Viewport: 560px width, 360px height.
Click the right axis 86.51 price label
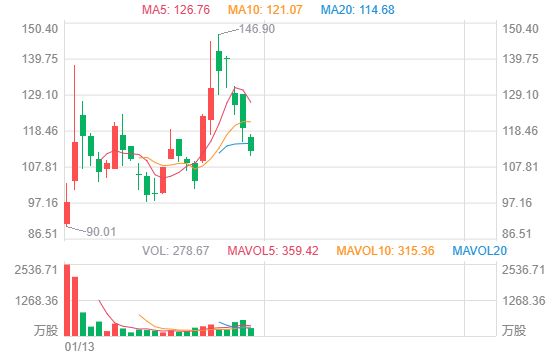(x=517, y=234)
